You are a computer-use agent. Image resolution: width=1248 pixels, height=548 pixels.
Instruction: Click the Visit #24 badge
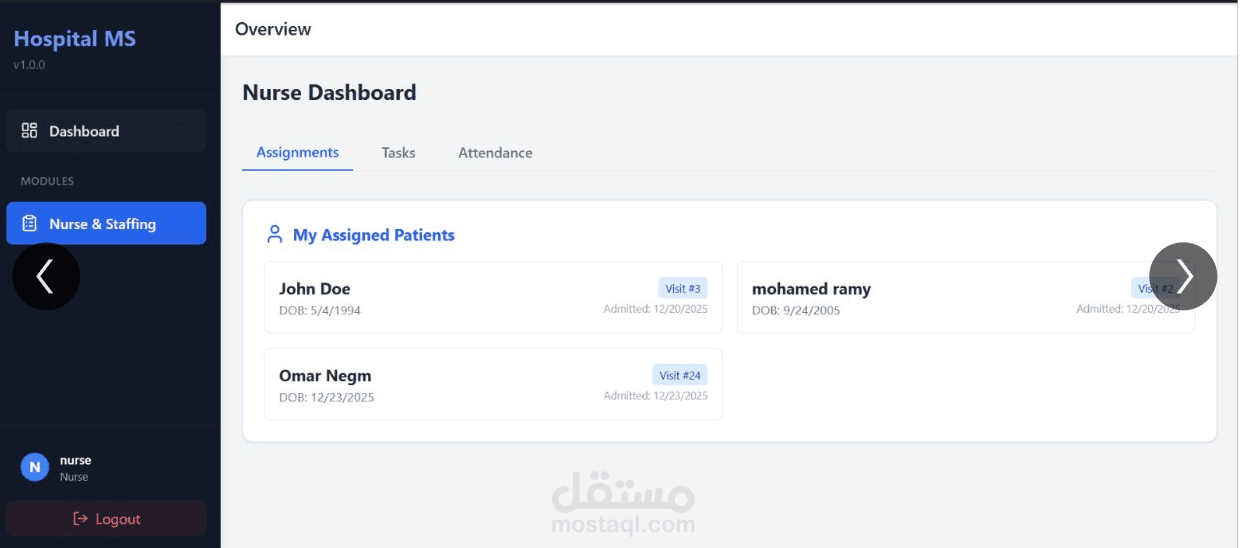(680, 375)
